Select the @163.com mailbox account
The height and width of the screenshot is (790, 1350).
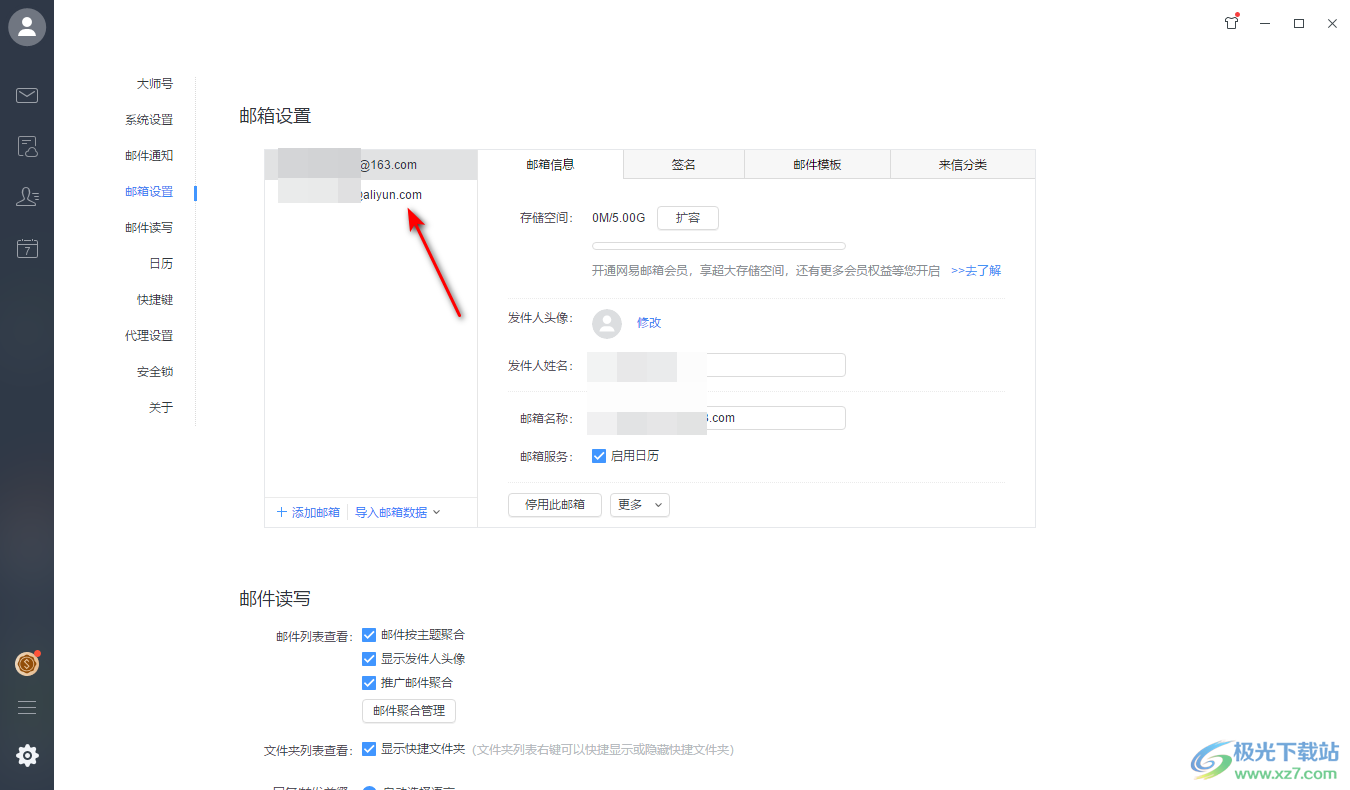[371, 165]
